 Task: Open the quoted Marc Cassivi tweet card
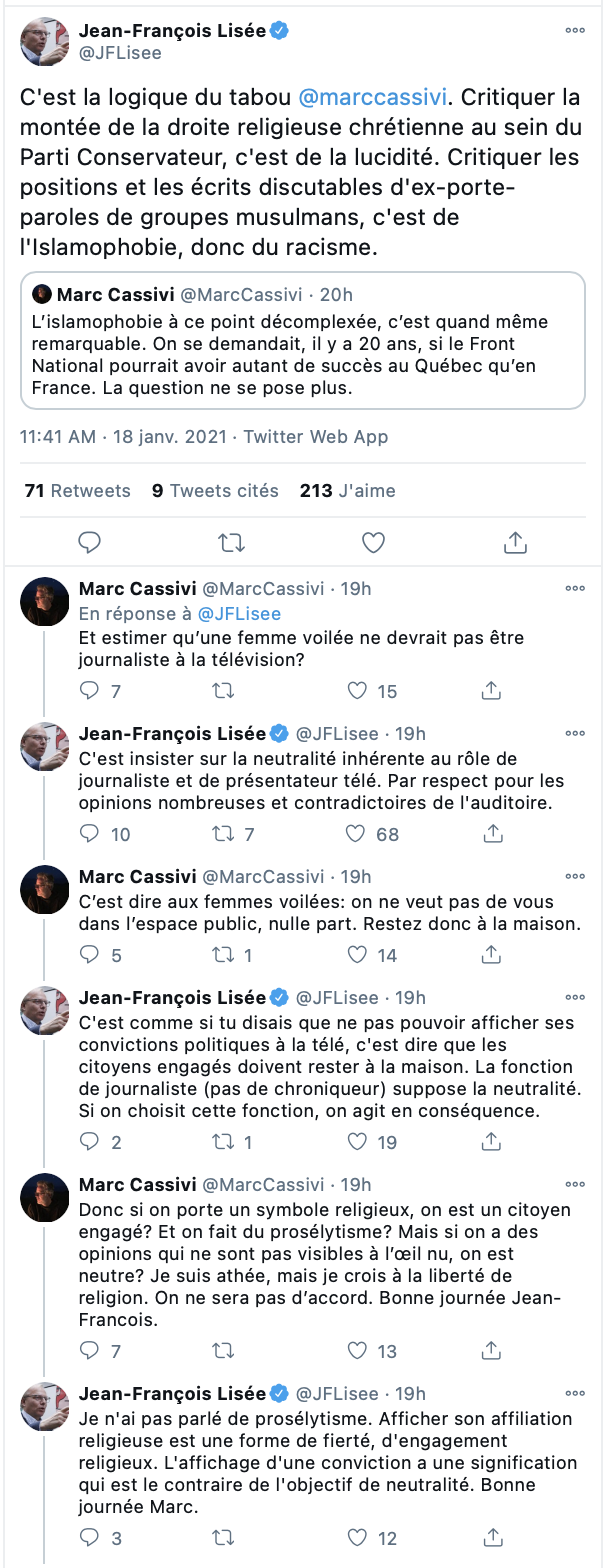(303, 340)
